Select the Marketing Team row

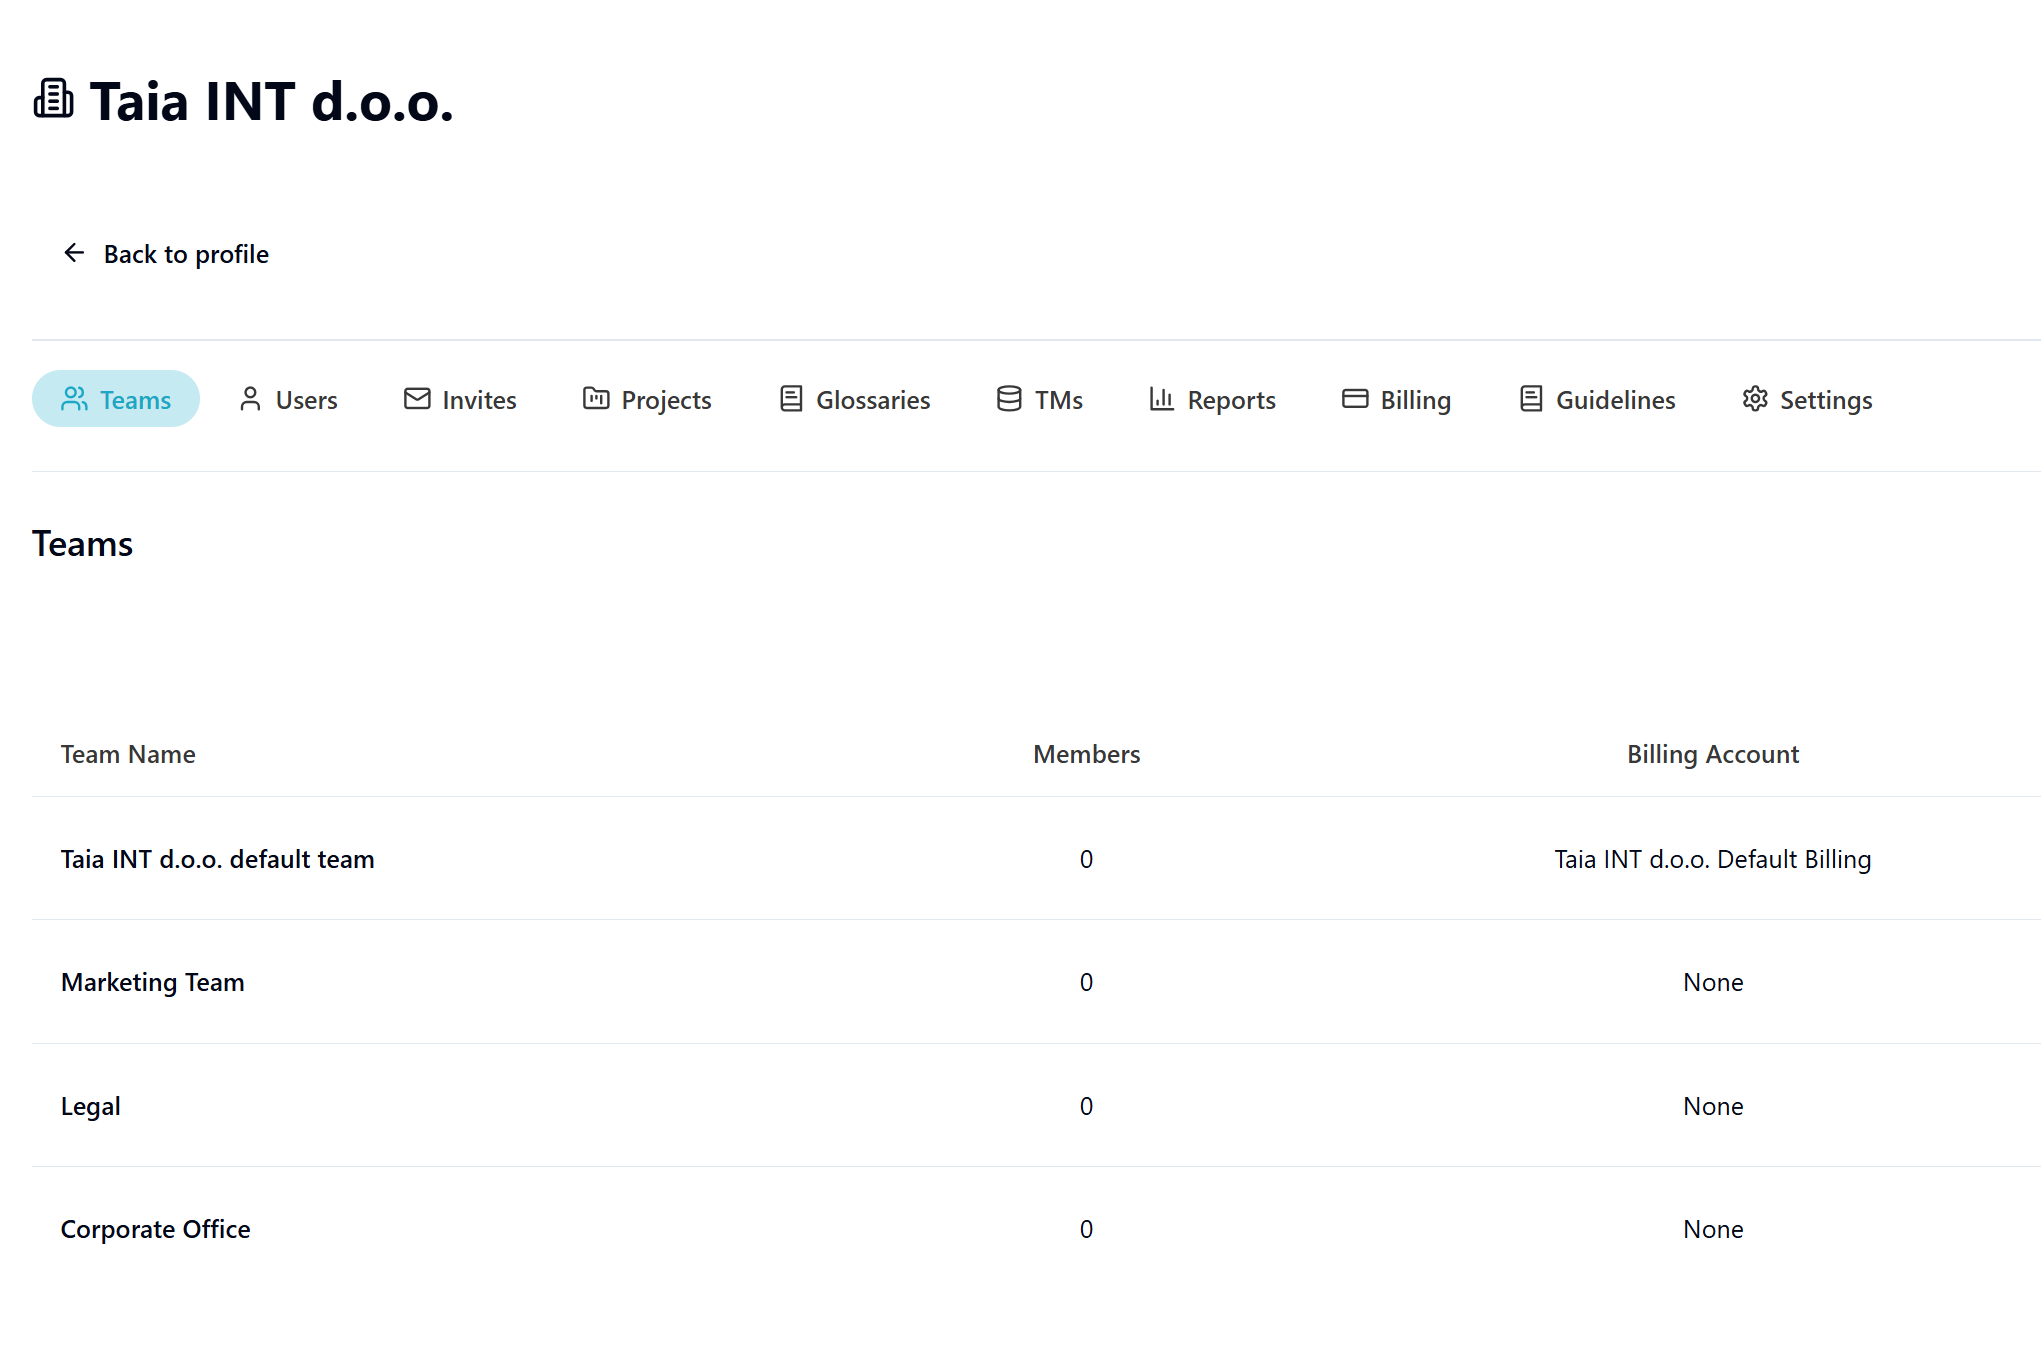pyautogui.click(x=152, y=982)
